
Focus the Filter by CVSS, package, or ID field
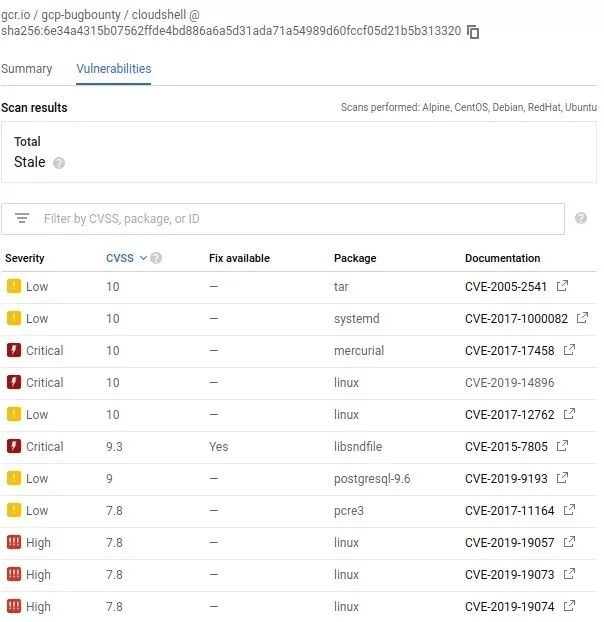click(283, 219)
